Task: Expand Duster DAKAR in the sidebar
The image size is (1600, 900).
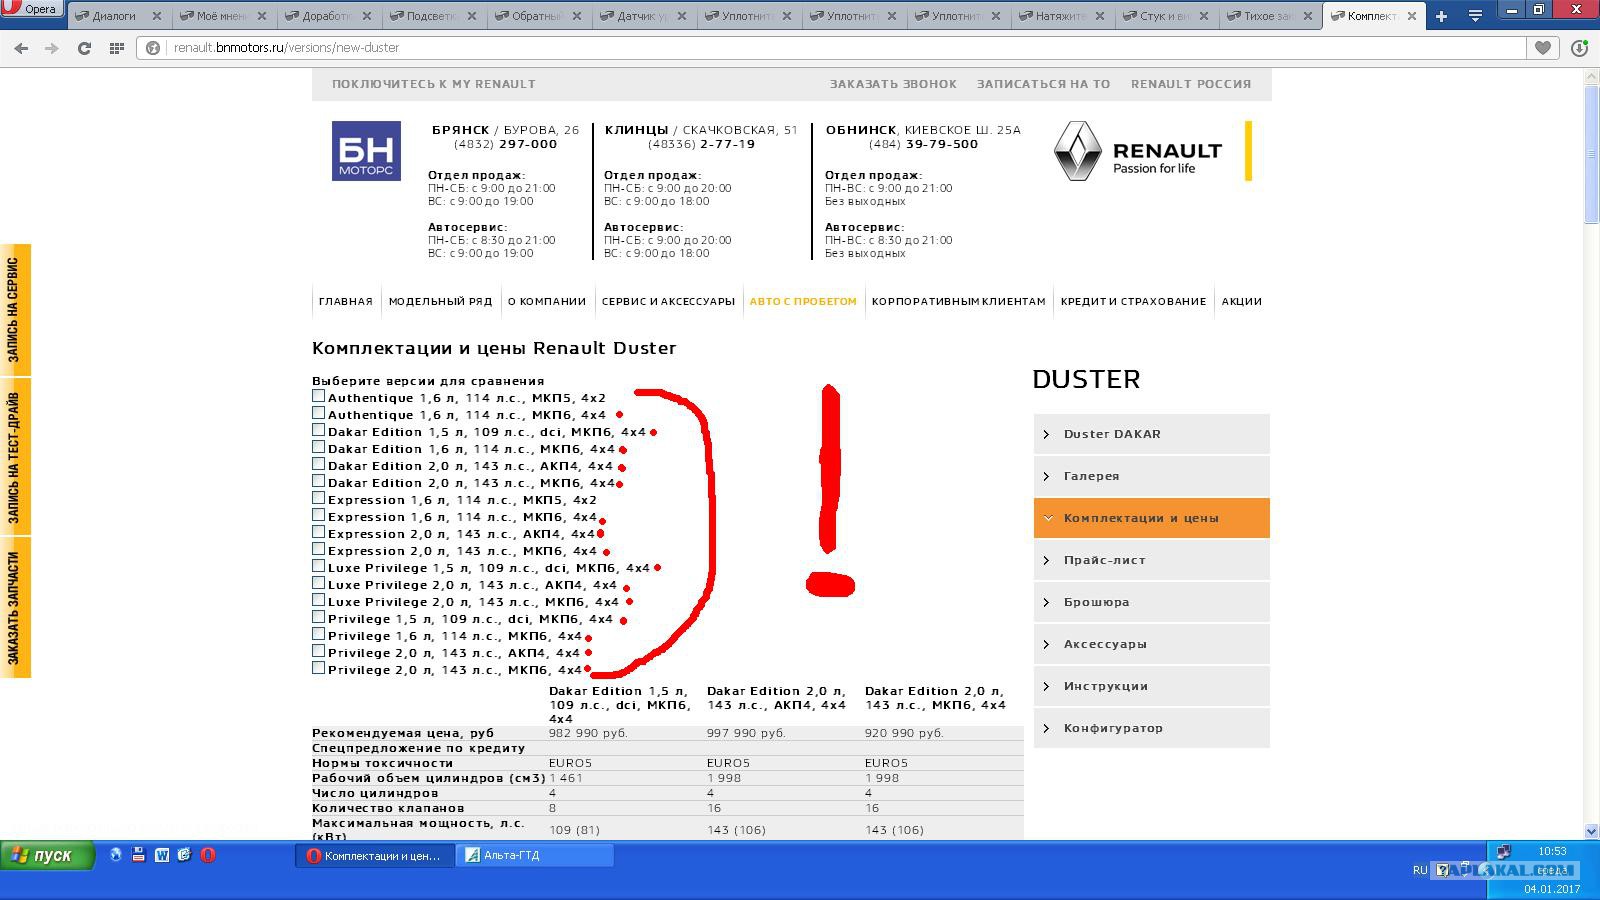Action: pos(1151,434)
